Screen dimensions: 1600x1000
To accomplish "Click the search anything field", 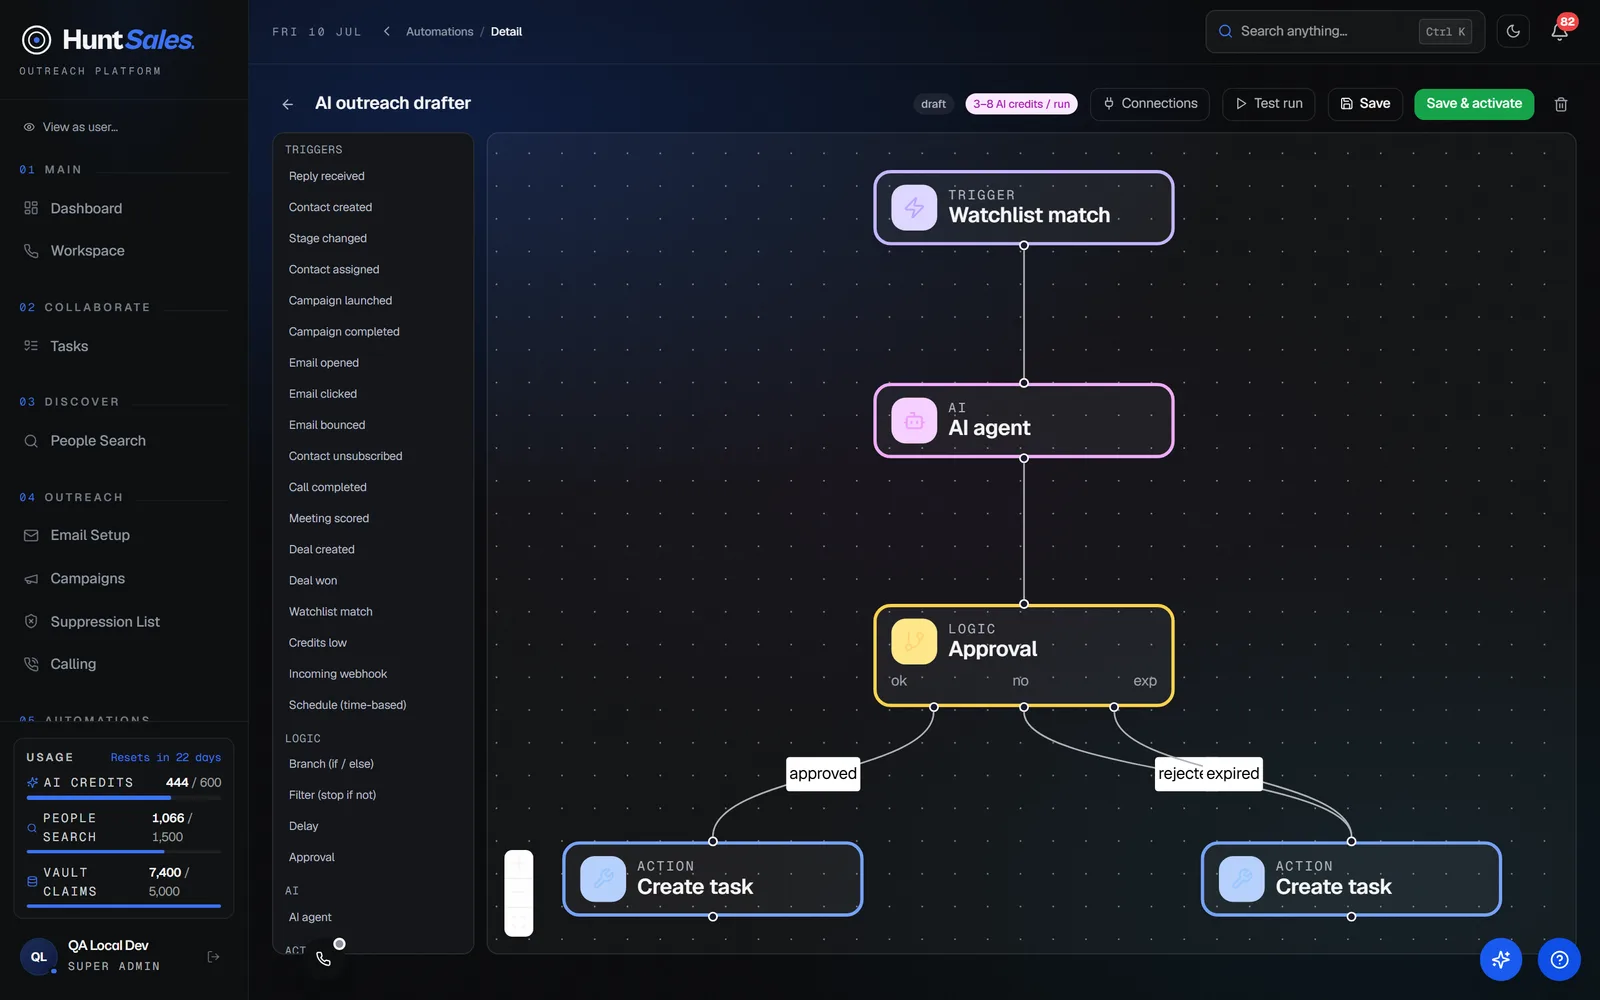I will click(x=1345, y=32).
